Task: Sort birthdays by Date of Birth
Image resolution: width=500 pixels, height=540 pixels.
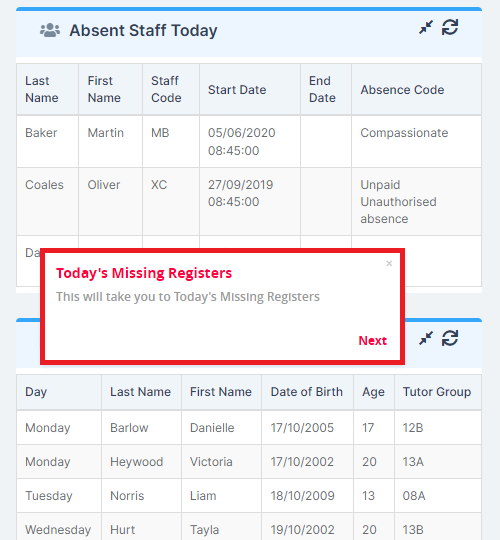Action: 308,392
